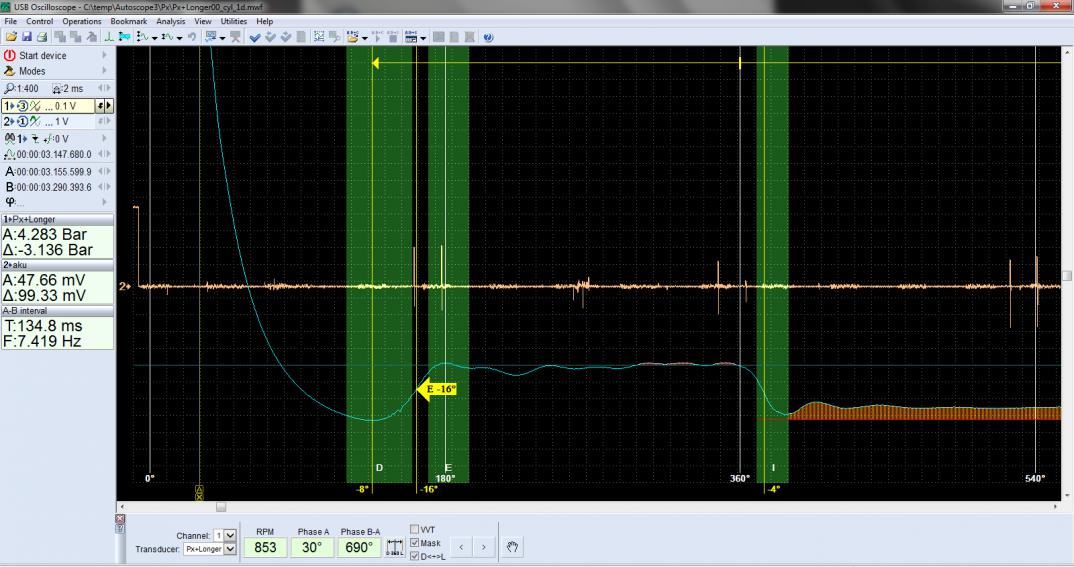Expand the Modes submenu arrow
The height and width of the screenshot is (567, 1074).
pyautogui.click(x=107, y=71)
